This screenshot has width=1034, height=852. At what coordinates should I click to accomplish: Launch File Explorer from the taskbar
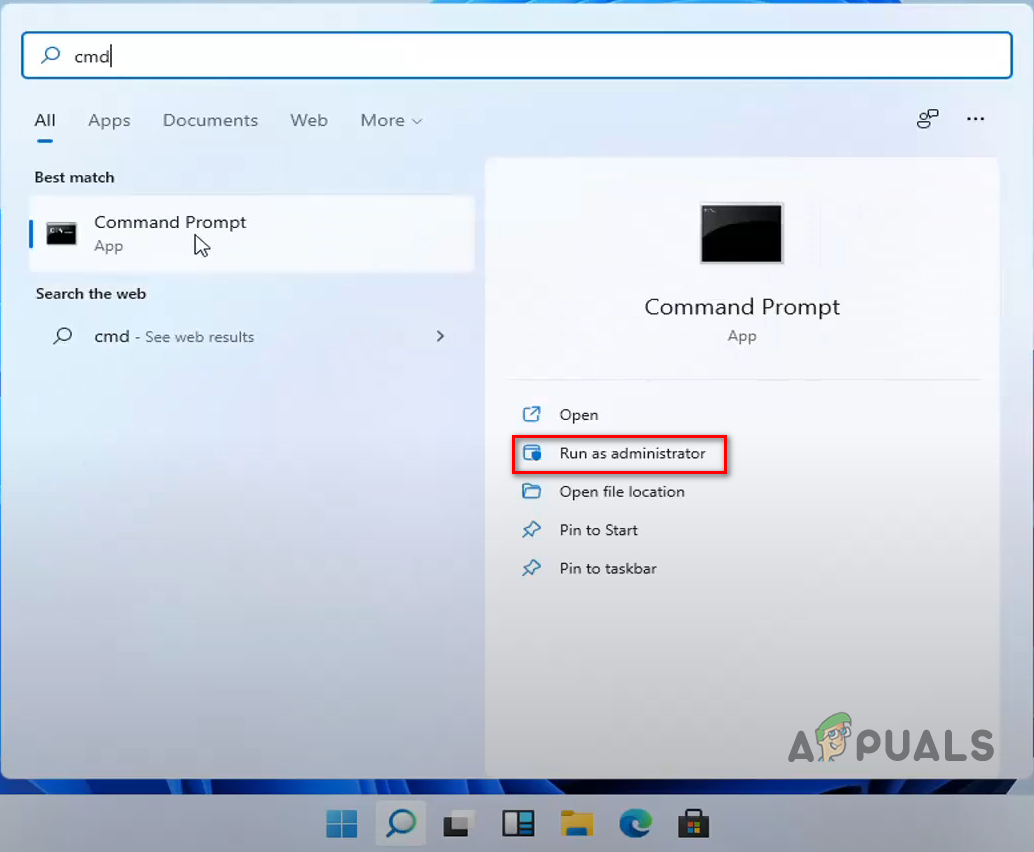click(577, 824)
